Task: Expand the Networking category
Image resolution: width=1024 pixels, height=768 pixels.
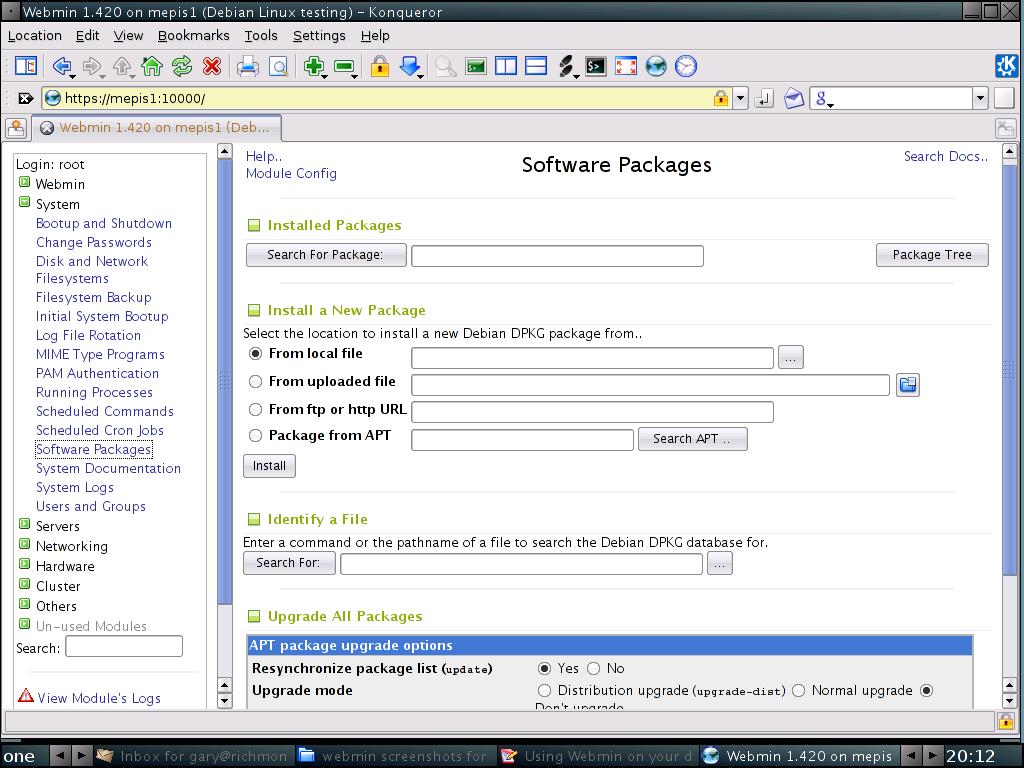Action: pyautogui.click(x=25, y=544)
